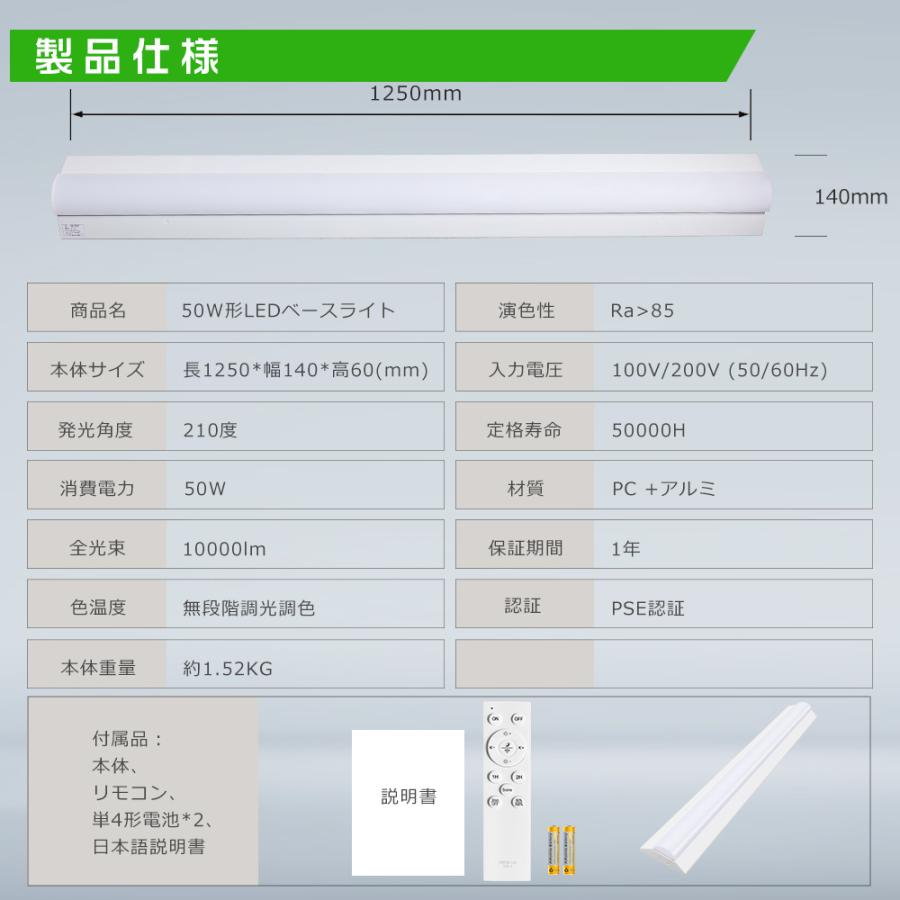This screenshot has height=900, width=900.
Task: Click the PSE認証 value
Action: click(647, 608)
